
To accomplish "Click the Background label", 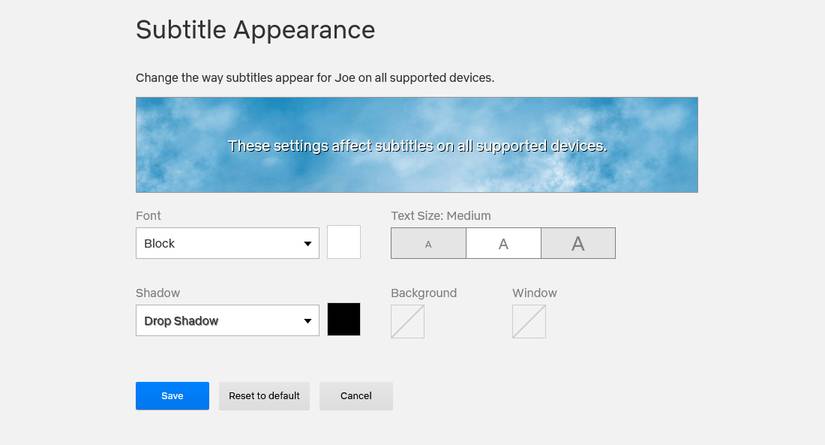I will 424,293.
